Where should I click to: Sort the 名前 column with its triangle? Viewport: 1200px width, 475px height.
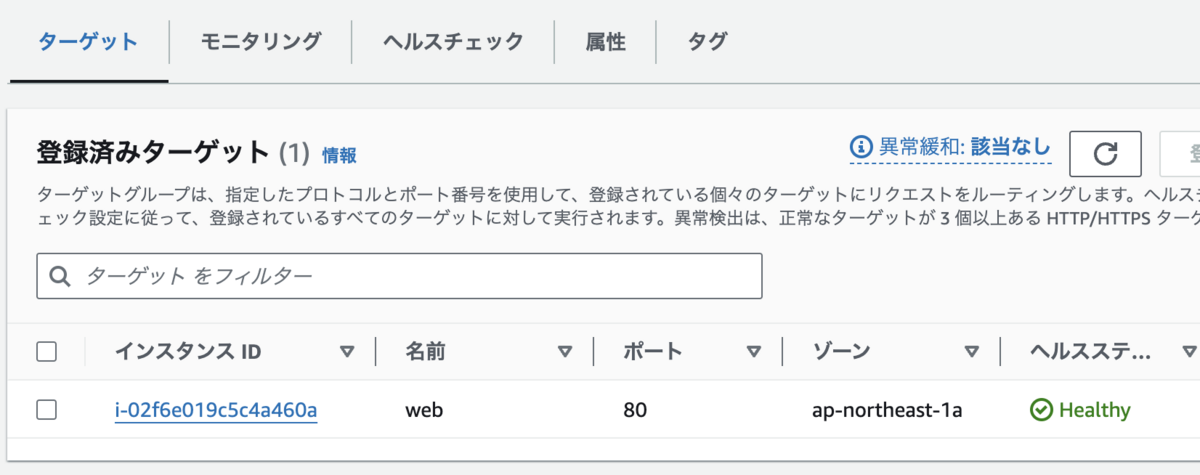[x=565, y=351]
